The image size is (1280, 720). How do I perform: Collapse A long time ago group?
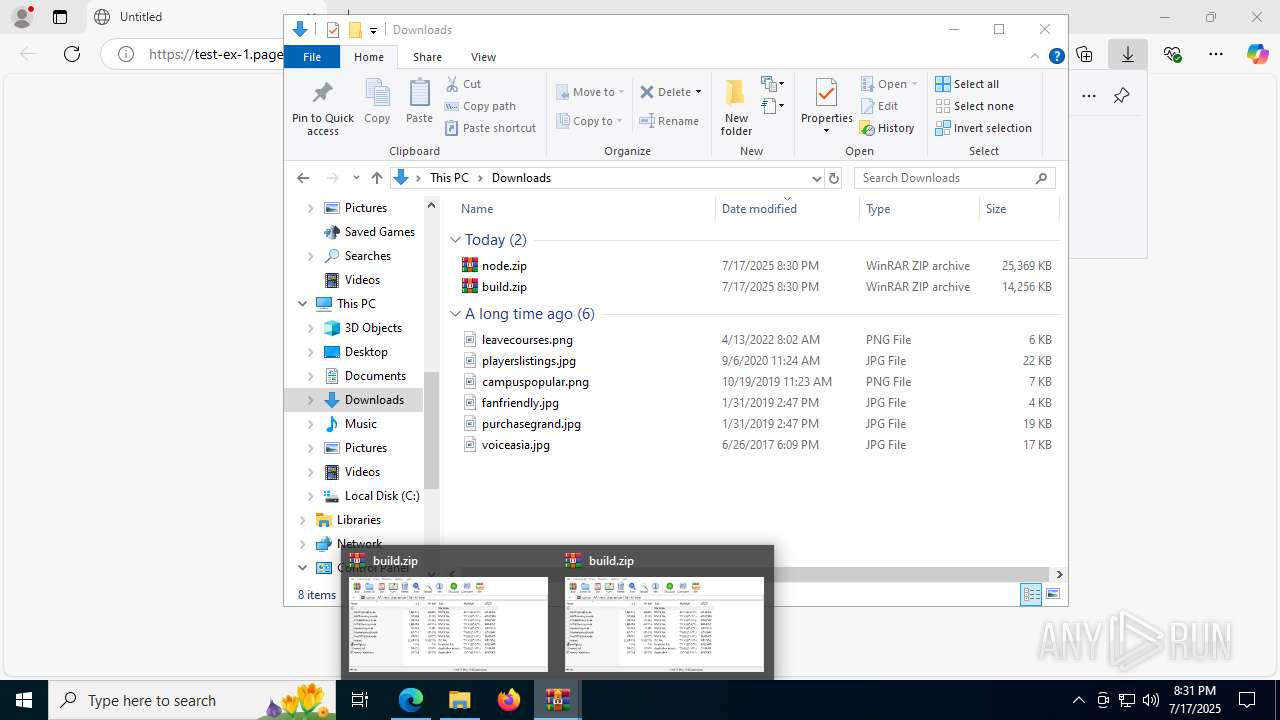[x=455, y=314]
